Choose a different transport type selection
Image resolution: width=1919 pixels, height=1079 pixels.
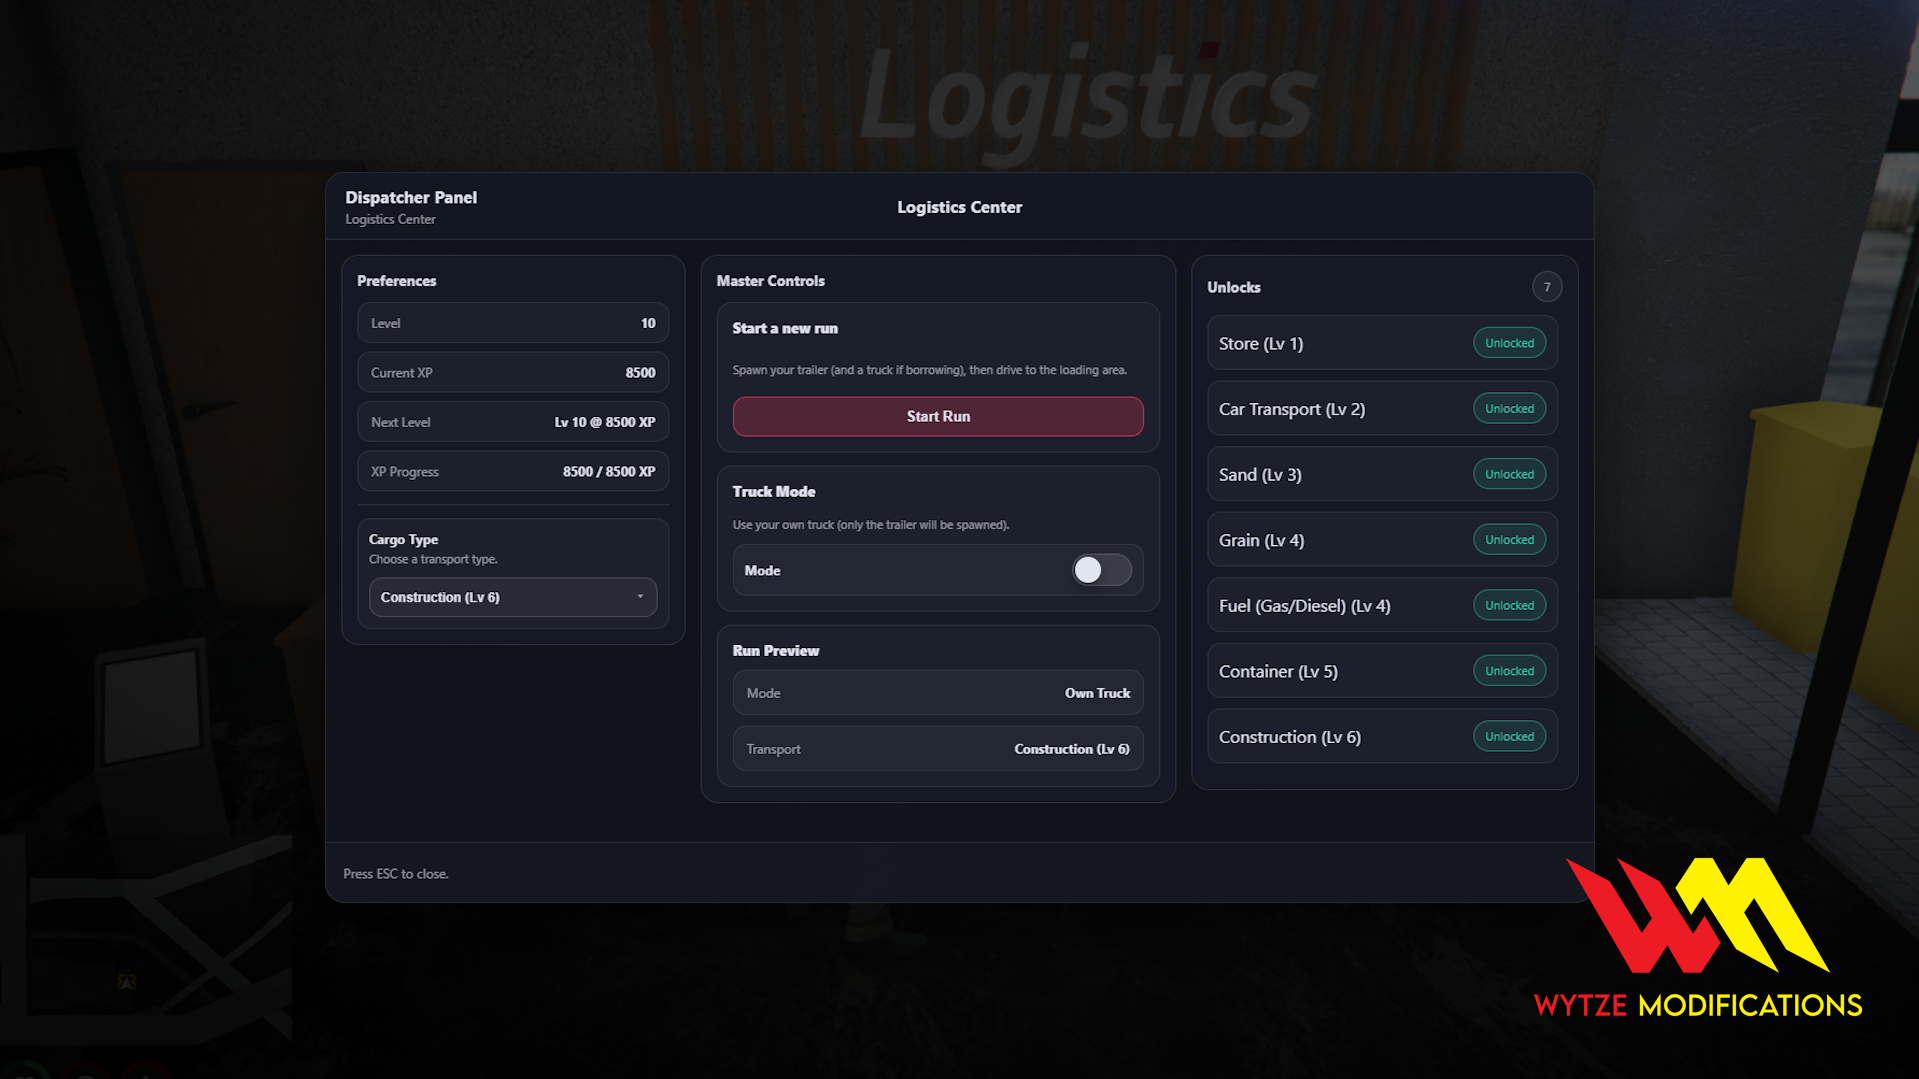[512, 597]
